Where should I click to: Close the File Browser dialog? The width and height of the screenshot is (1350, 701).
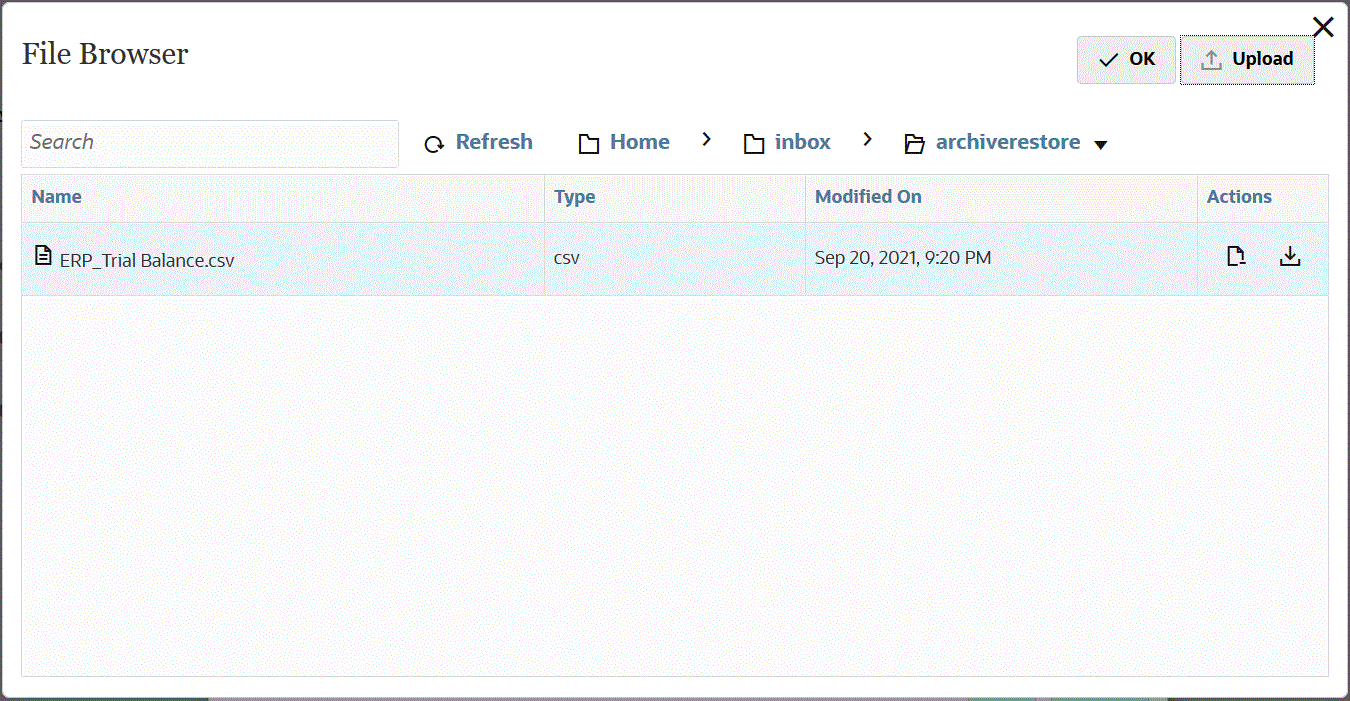[x=1323, y=27]
